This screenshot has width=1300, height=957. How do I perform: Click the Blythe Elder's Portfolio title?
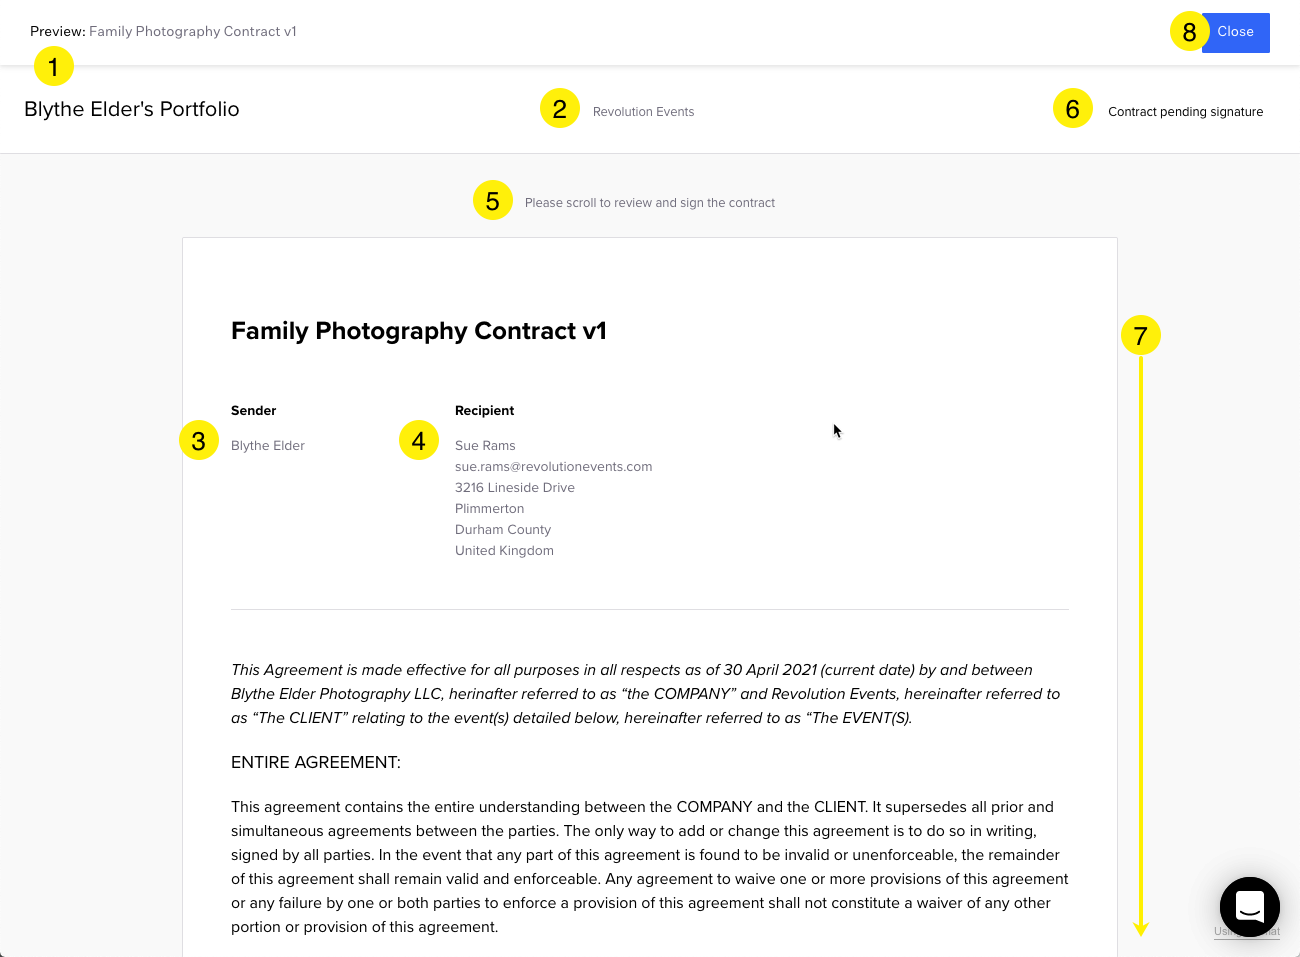point(132,109)
